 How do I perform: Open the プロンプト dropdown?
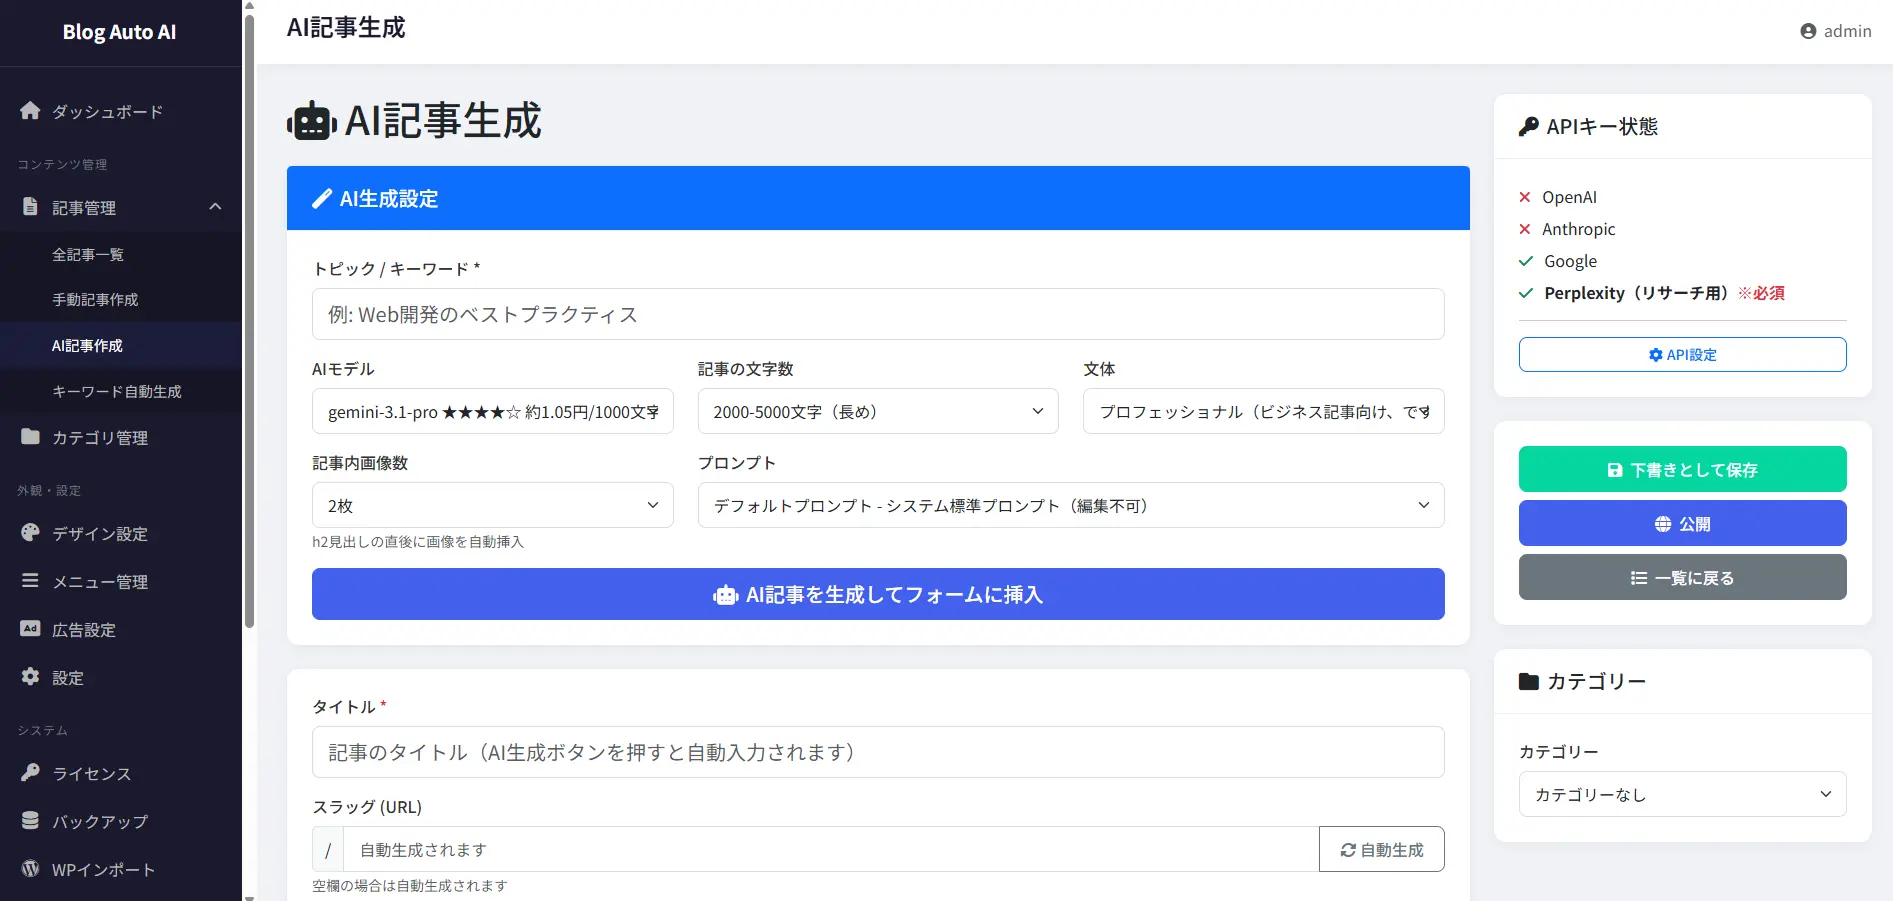tap(1071, 505)
